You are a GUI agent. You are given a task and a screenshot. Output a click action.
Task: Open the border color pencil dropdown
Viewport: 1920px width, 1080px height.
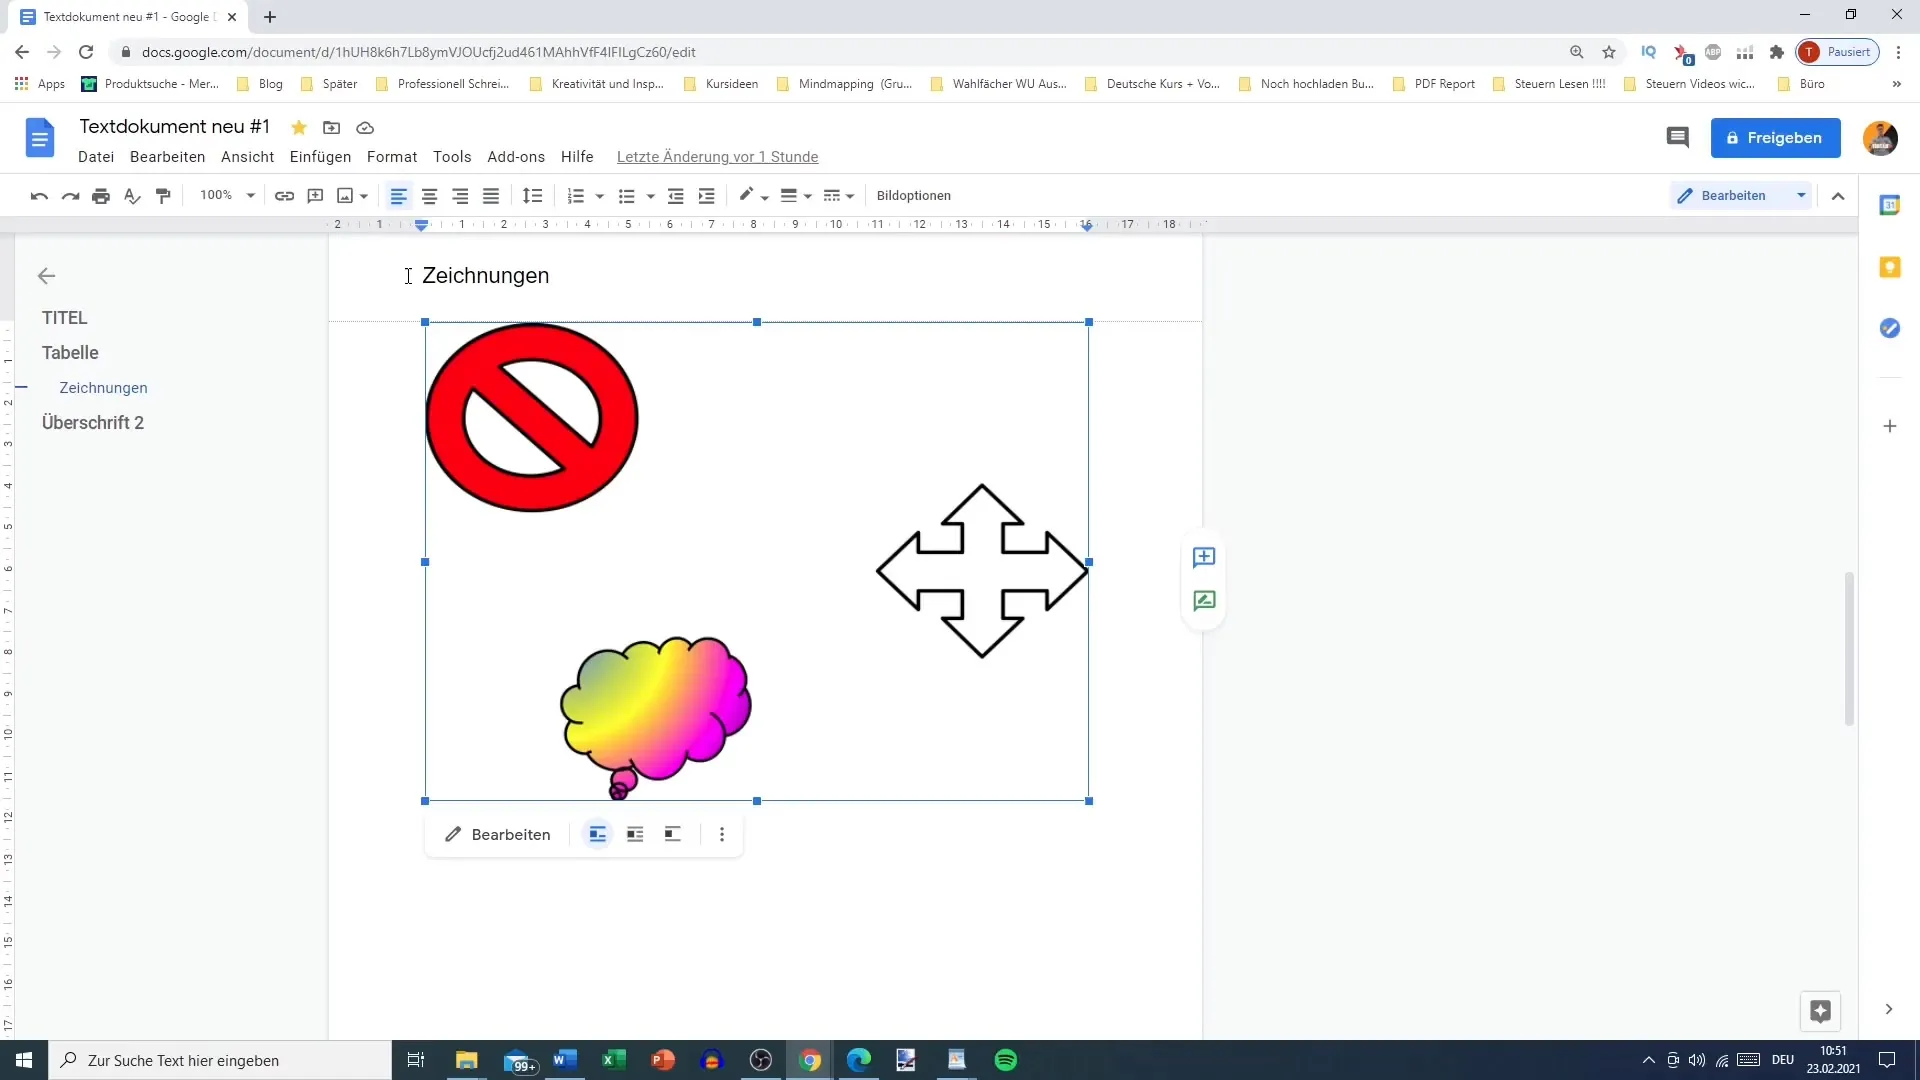(753, 196)
